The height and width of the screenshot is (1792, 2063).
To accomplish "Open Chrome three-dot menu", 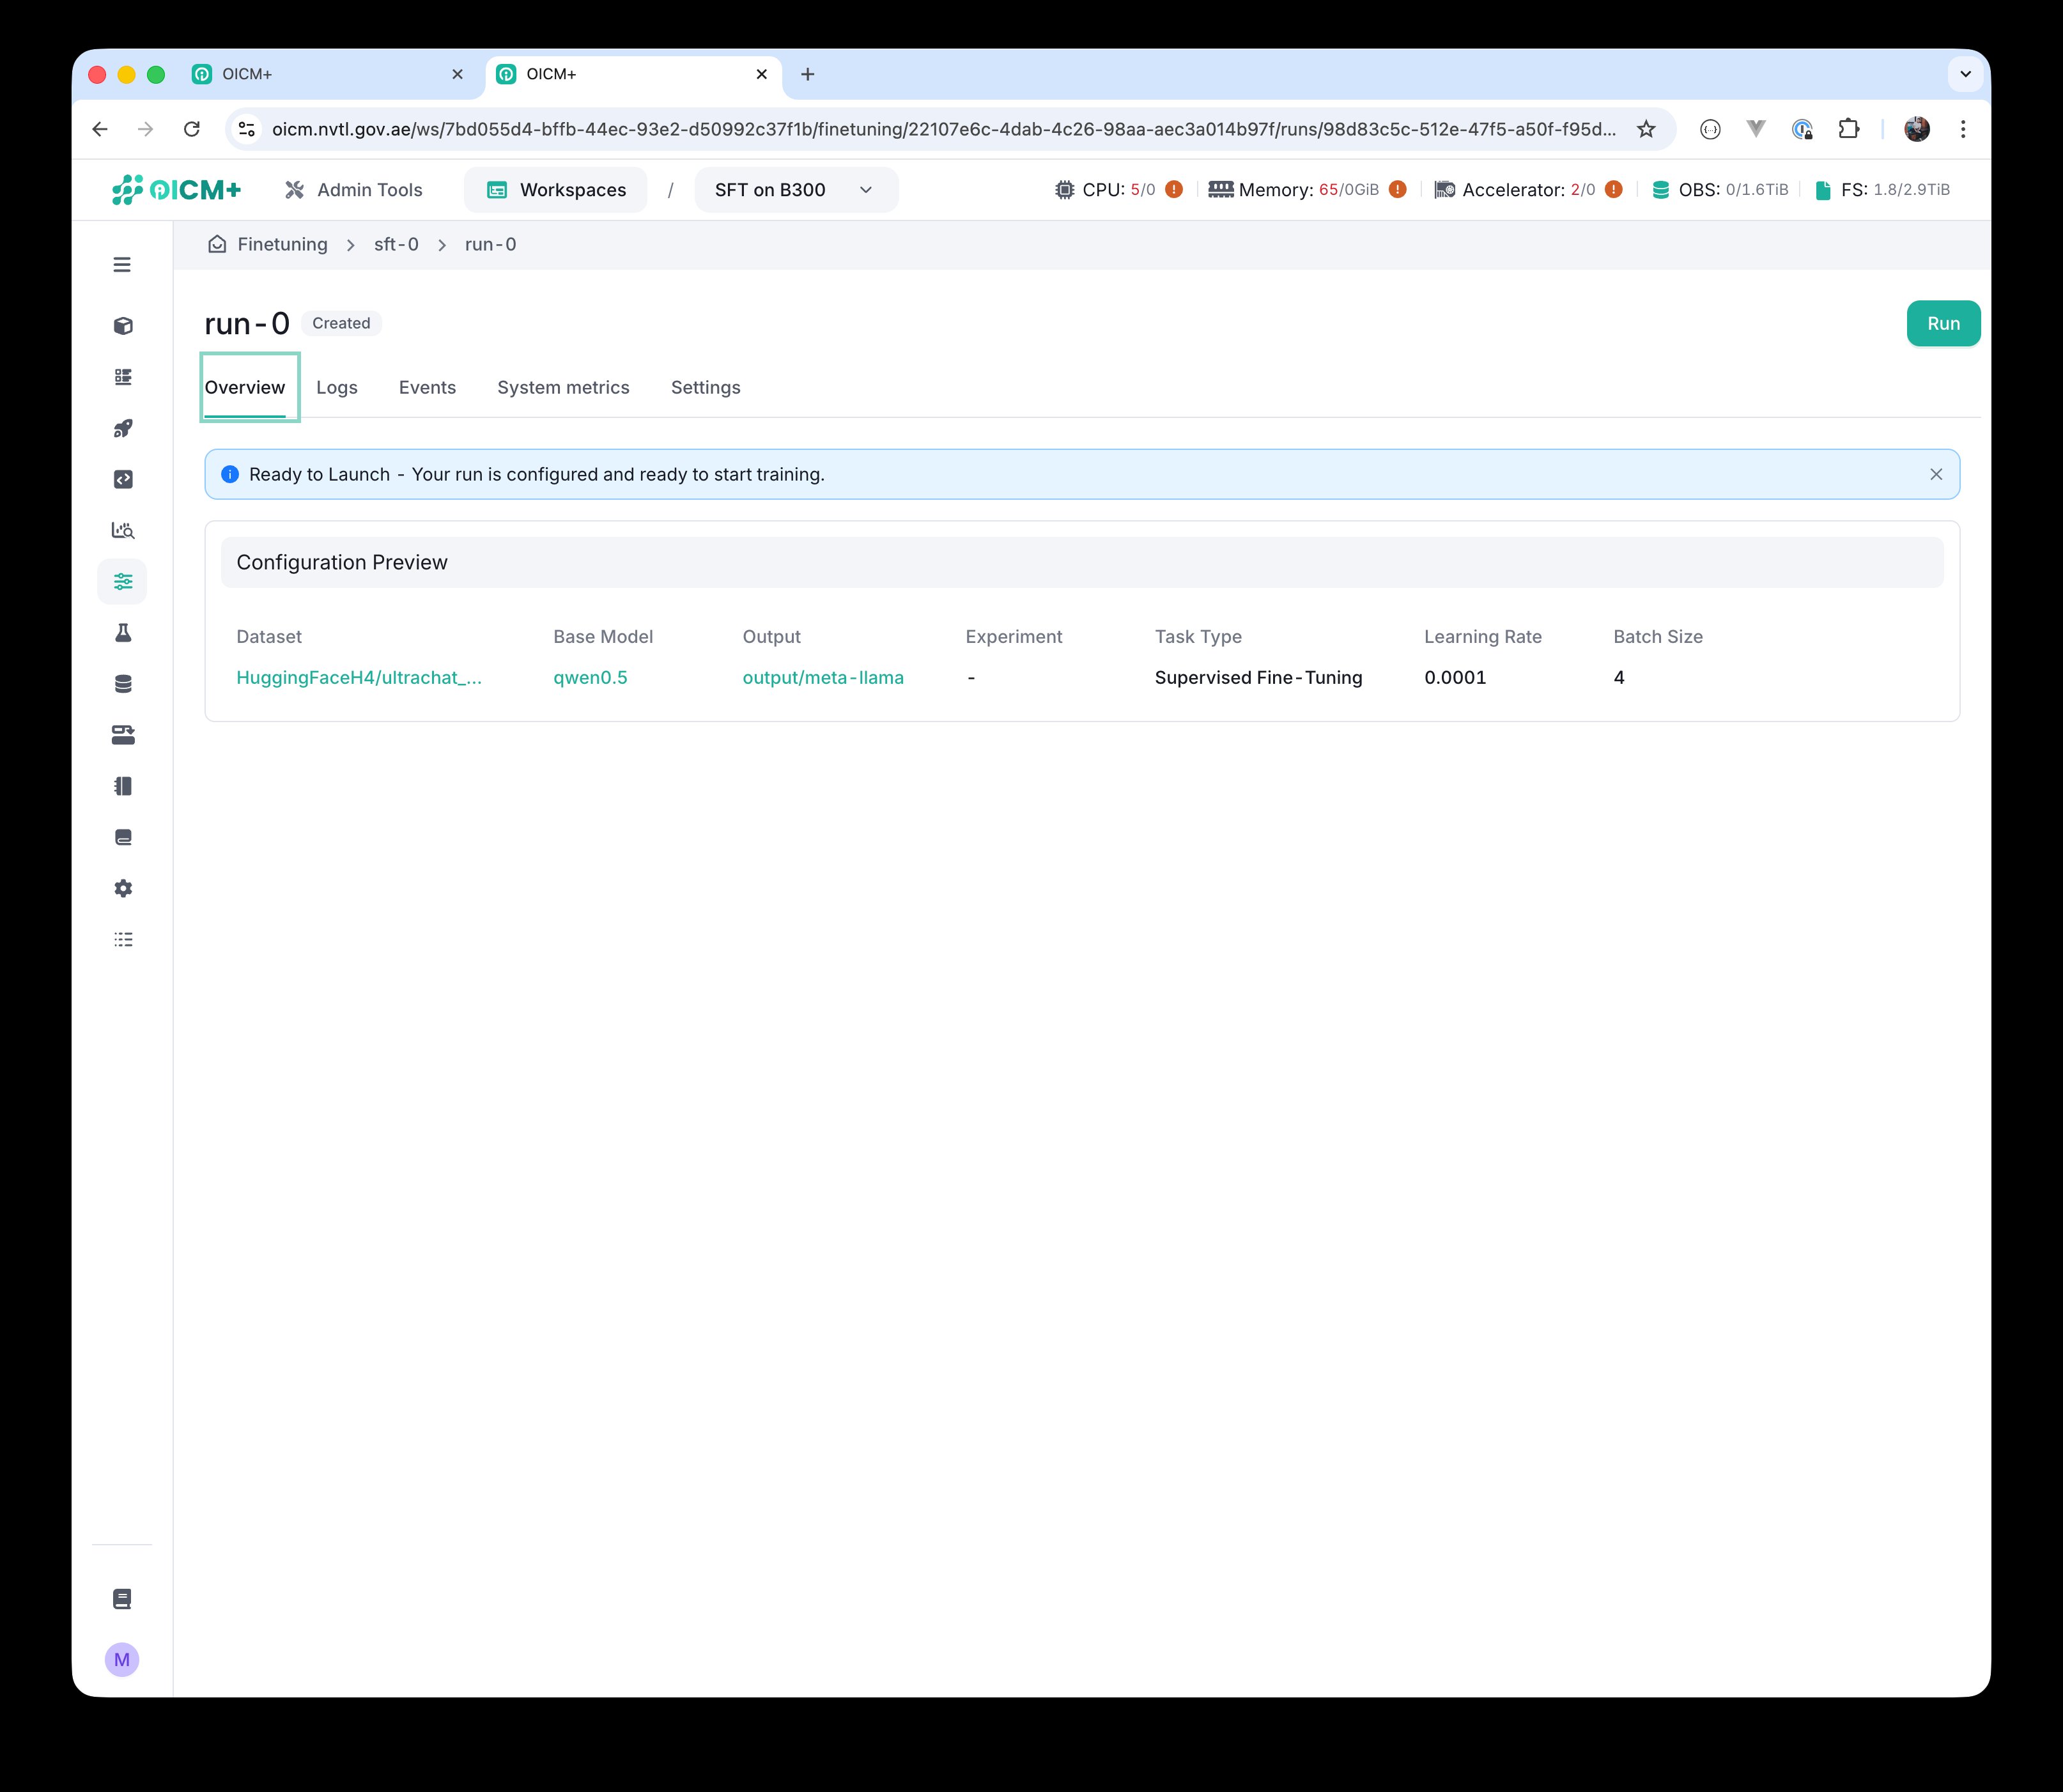I will click(1963, 129).
